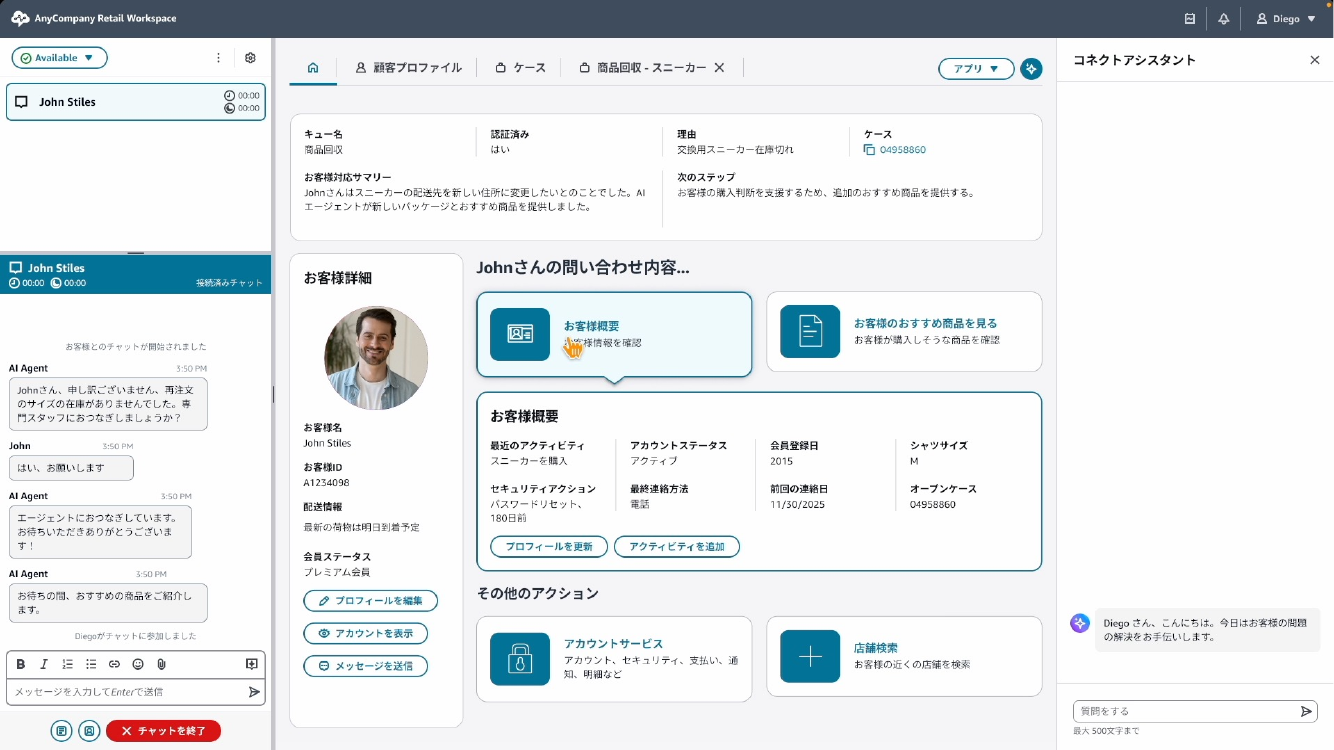Screen dimensions: 1334x750
Task: Insert hyperlink in chat message
Action: tap(114, 664)
